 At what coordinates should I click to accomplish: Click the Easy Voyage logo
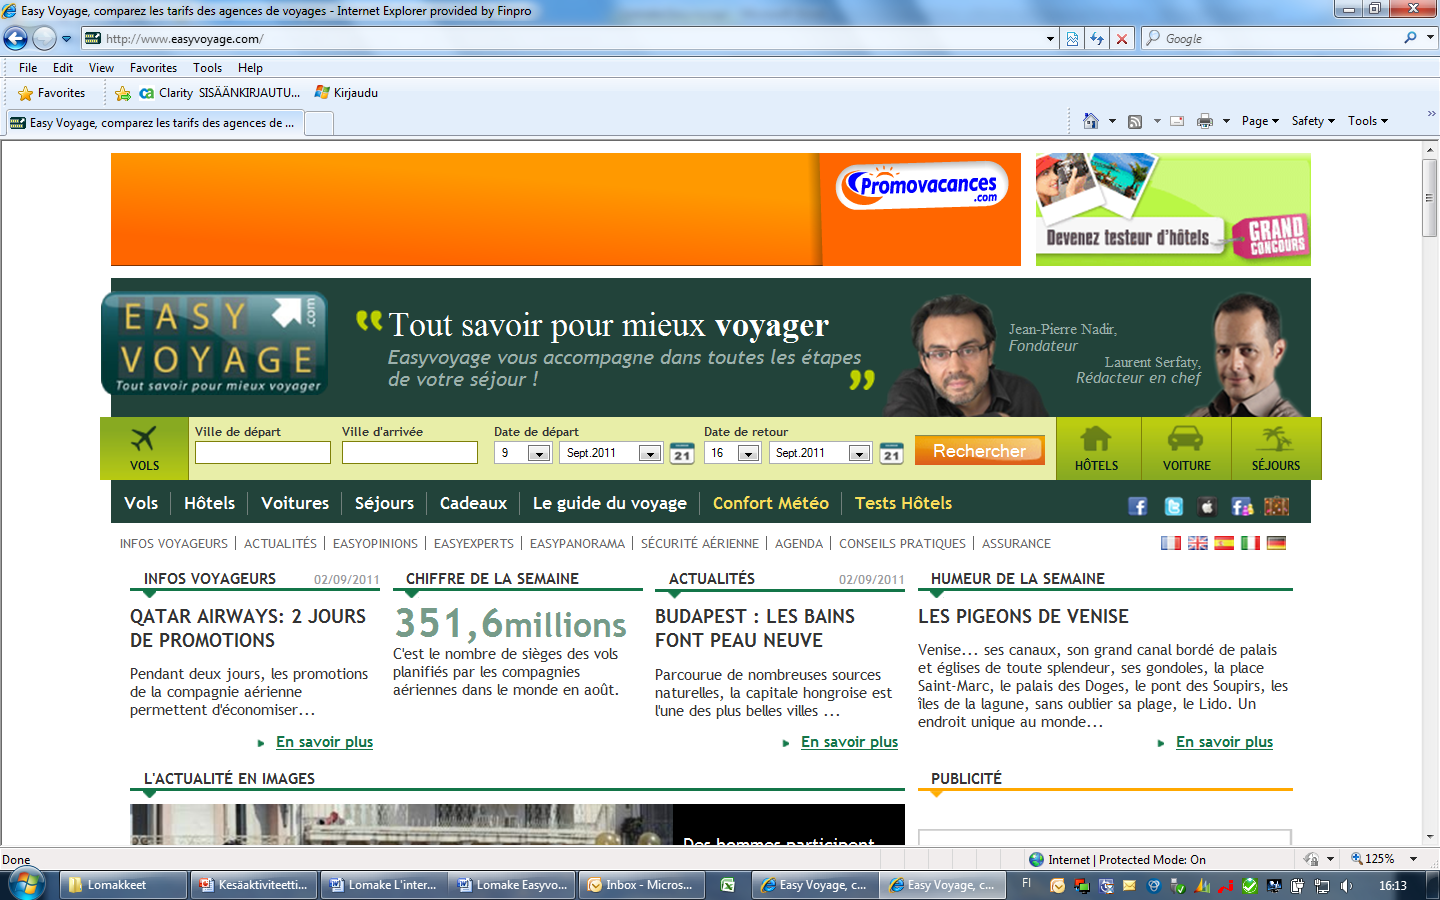(x=215, y=343)
